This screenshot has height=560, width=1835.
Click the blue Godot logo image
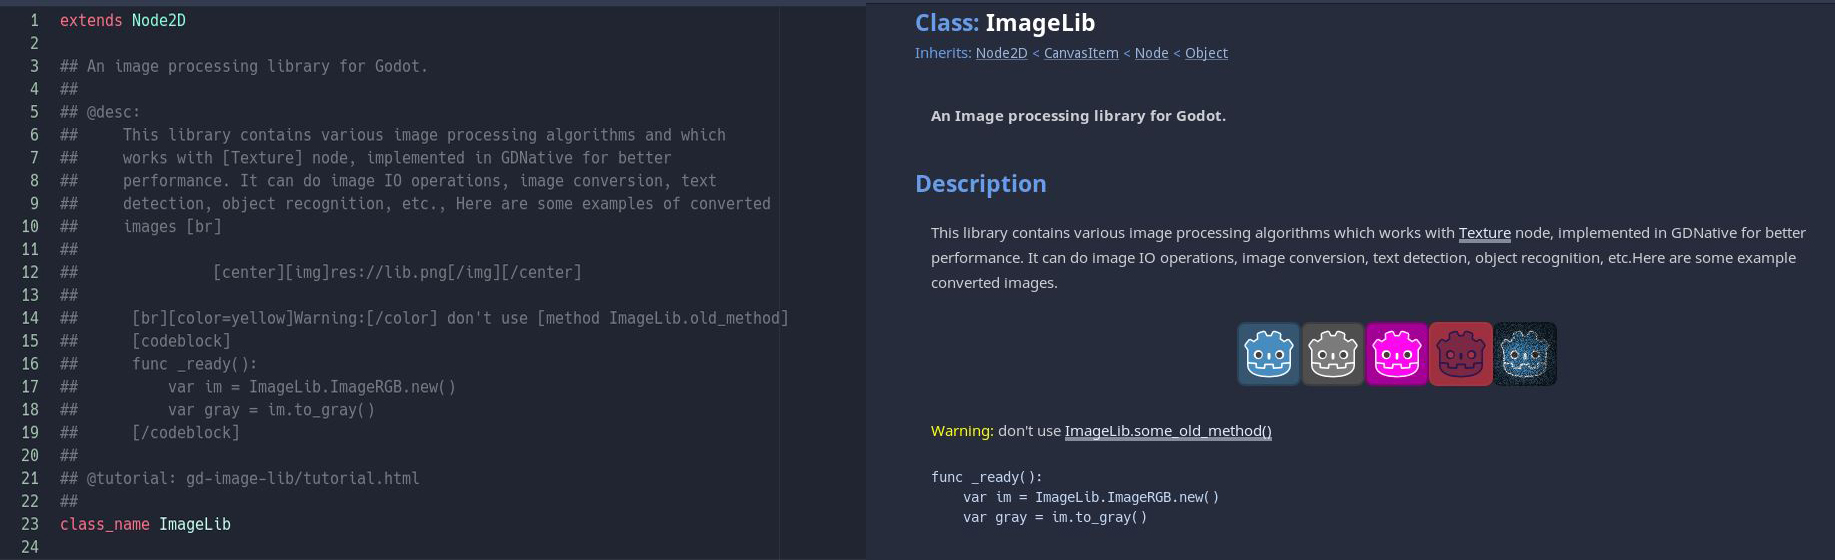tap(1268, 354)
